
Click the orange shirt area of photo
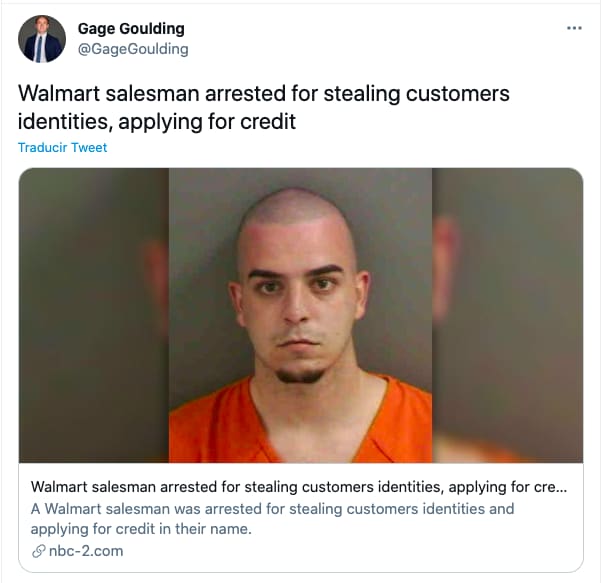(x=215, y=426)
